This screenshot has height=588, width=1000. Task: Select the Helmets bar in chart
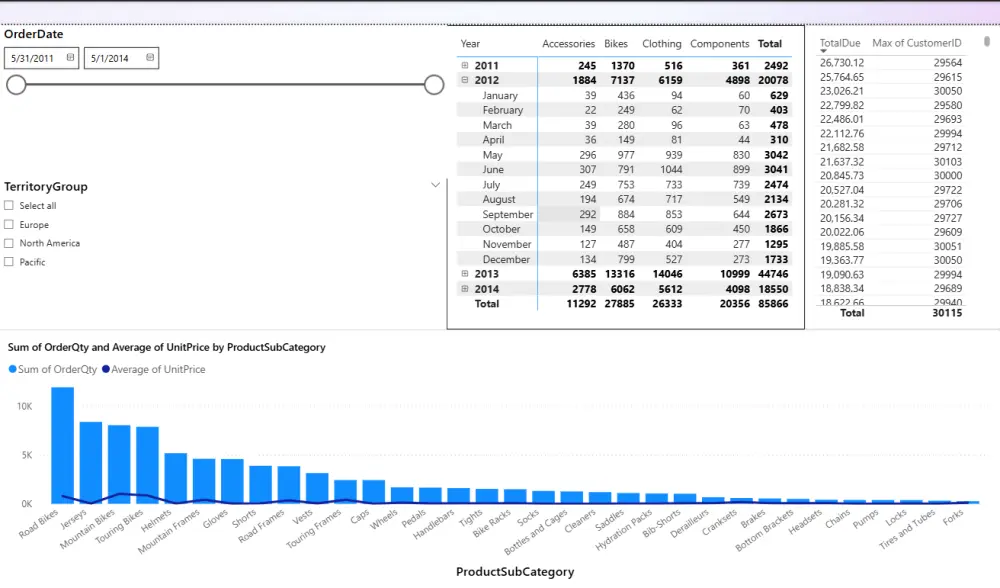pos(175,478)
